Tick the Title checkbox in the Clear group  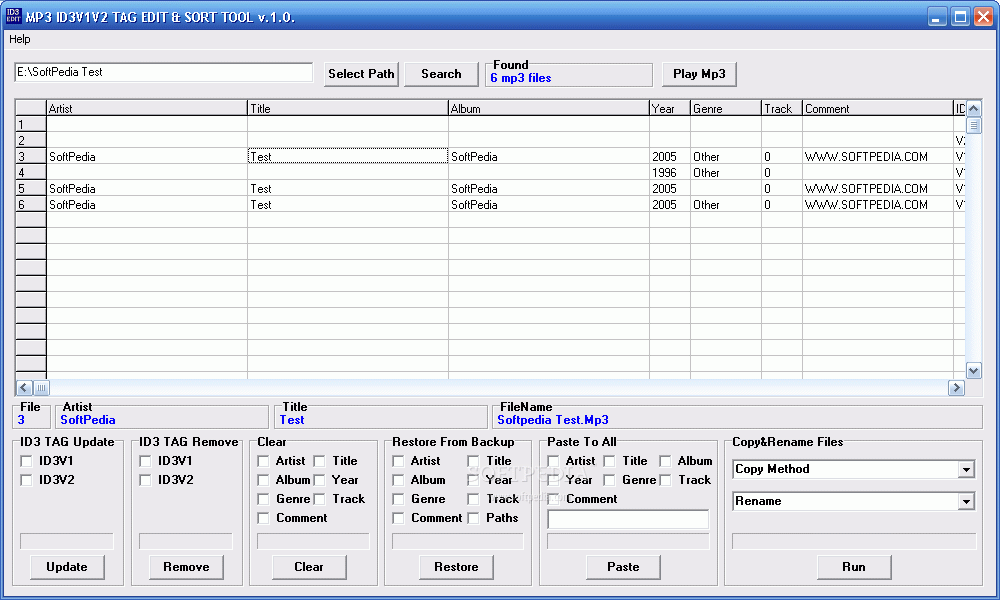[319, 461]
